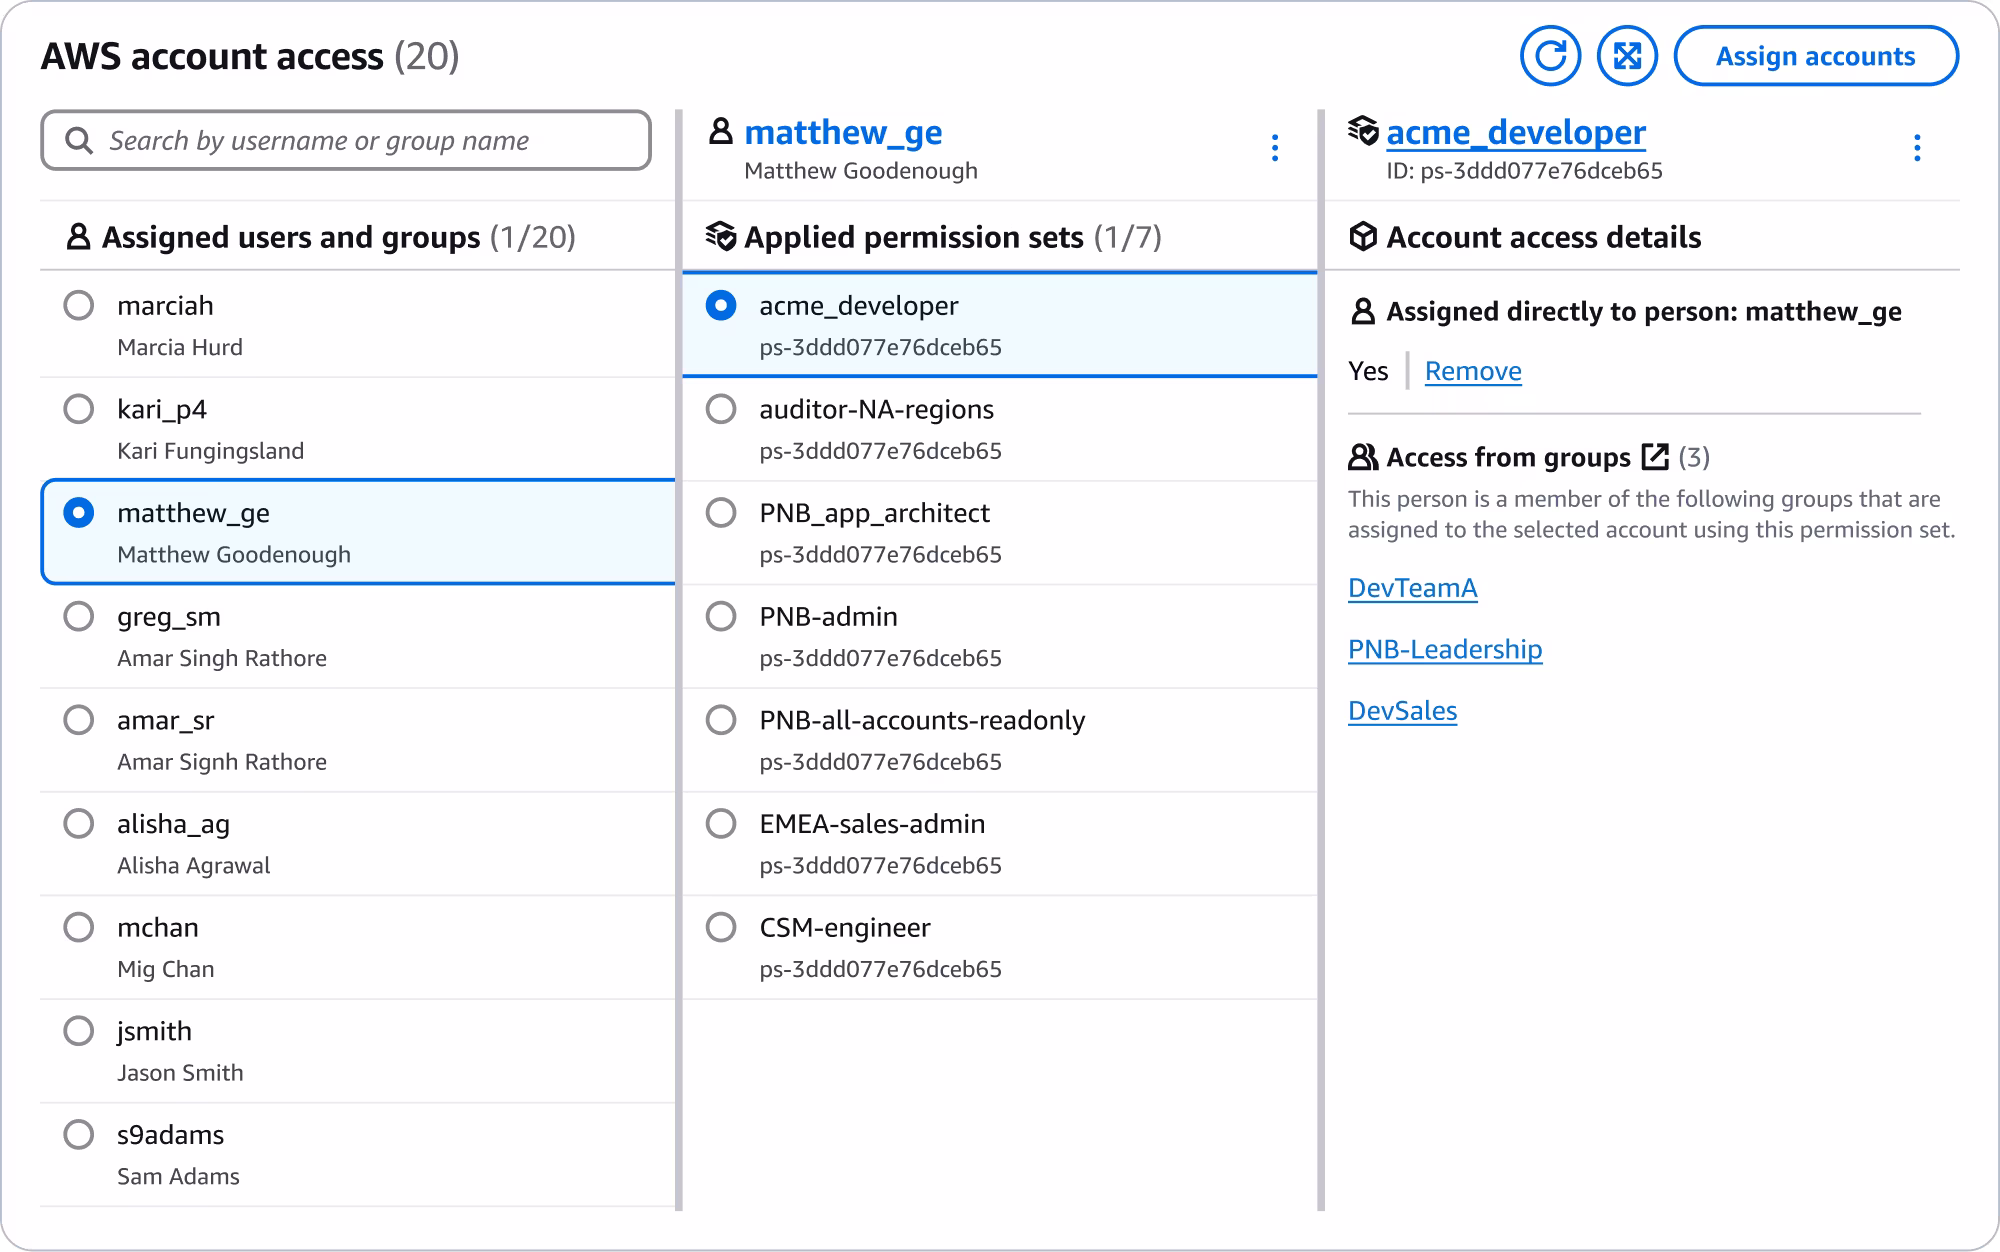Click the Kari Fungingsland name text

[210, 451]
